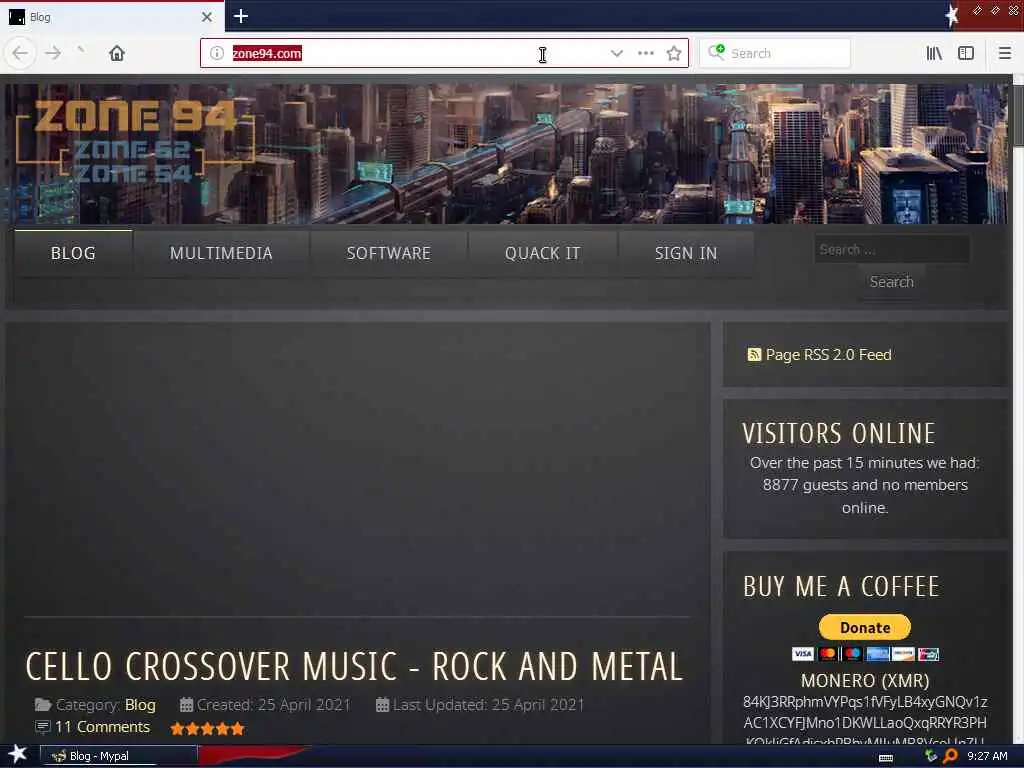Select the Blog browser tab
Viewport: 1024px width, 768px height.
tap(112, 16)
